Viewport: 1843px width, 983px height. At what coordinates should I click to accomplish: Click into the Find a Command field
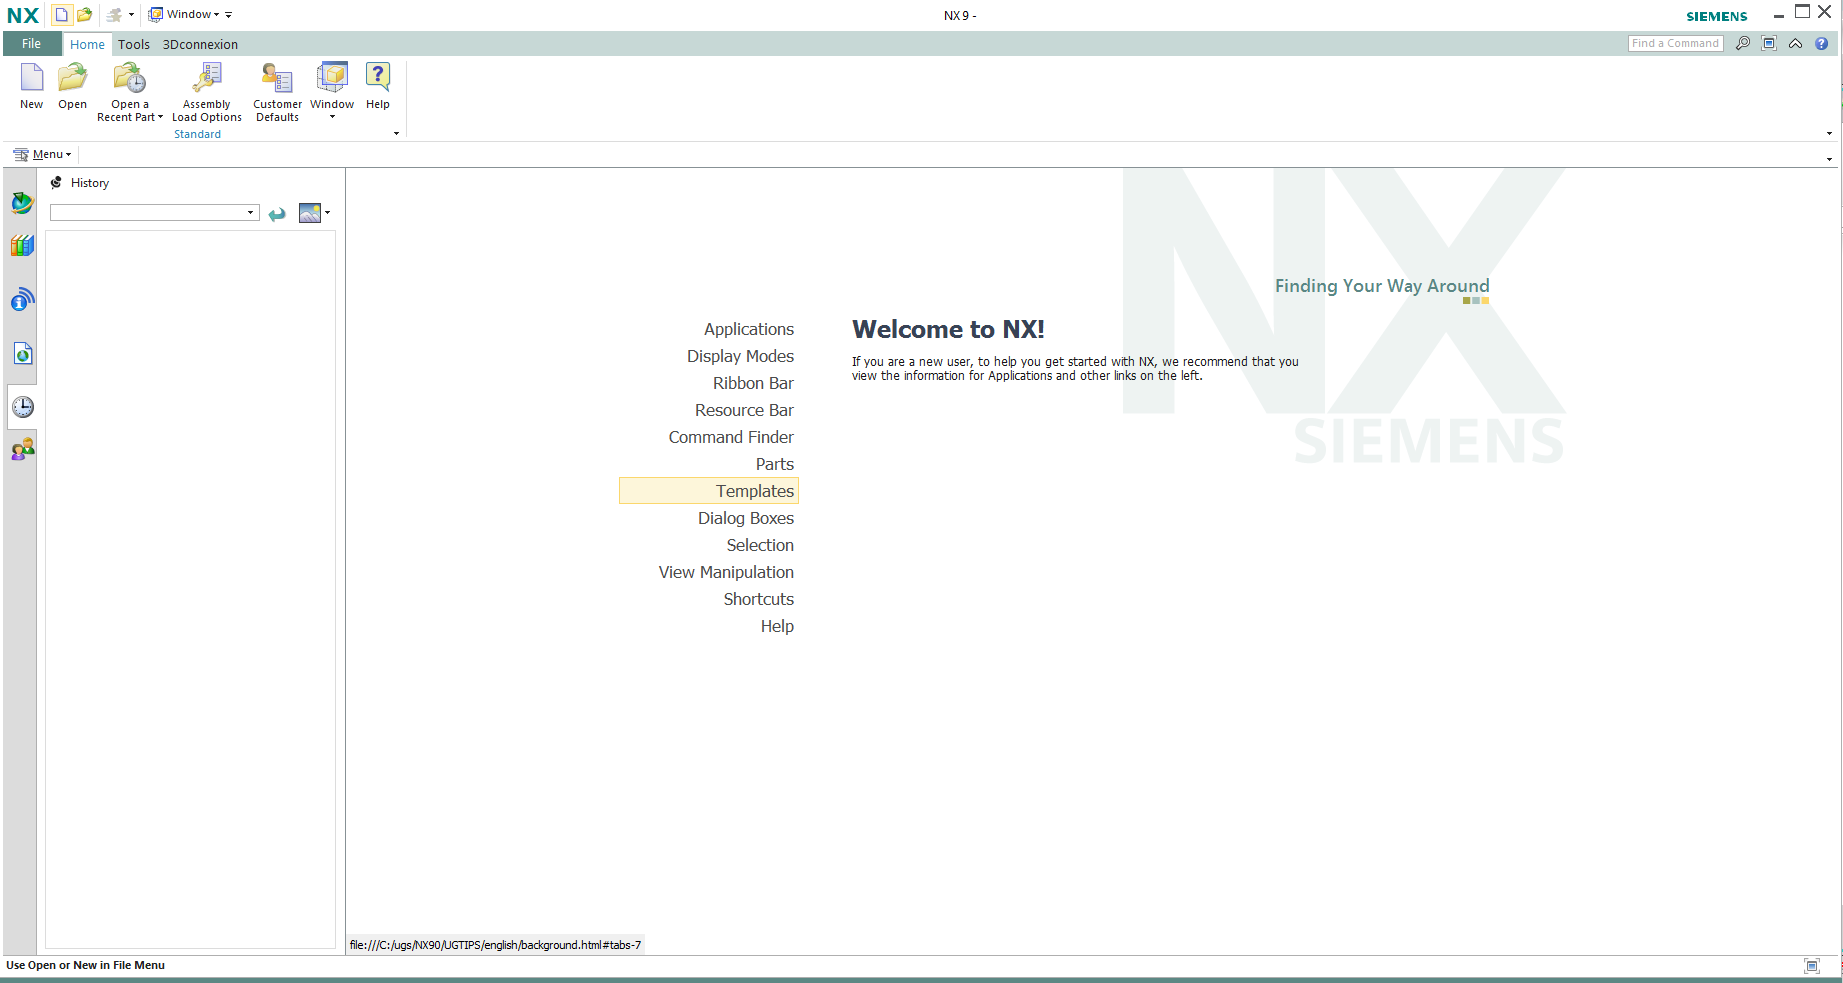(x=1675, y=43)
